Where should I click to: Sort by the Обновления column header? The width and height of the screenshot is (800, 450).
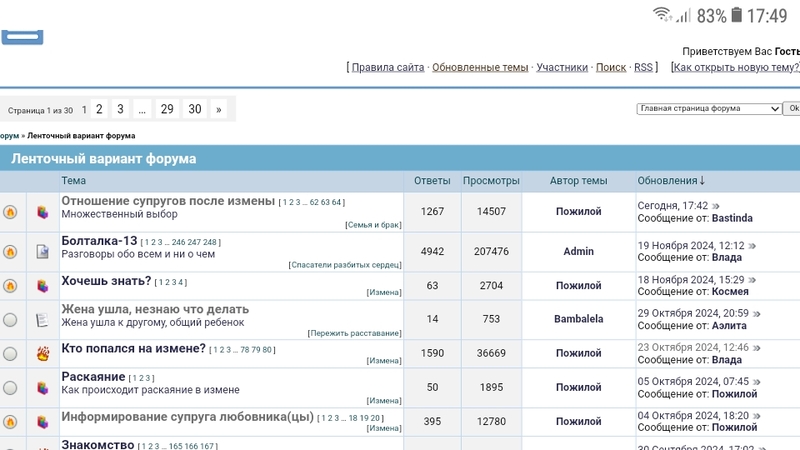(x=670, y=181)
